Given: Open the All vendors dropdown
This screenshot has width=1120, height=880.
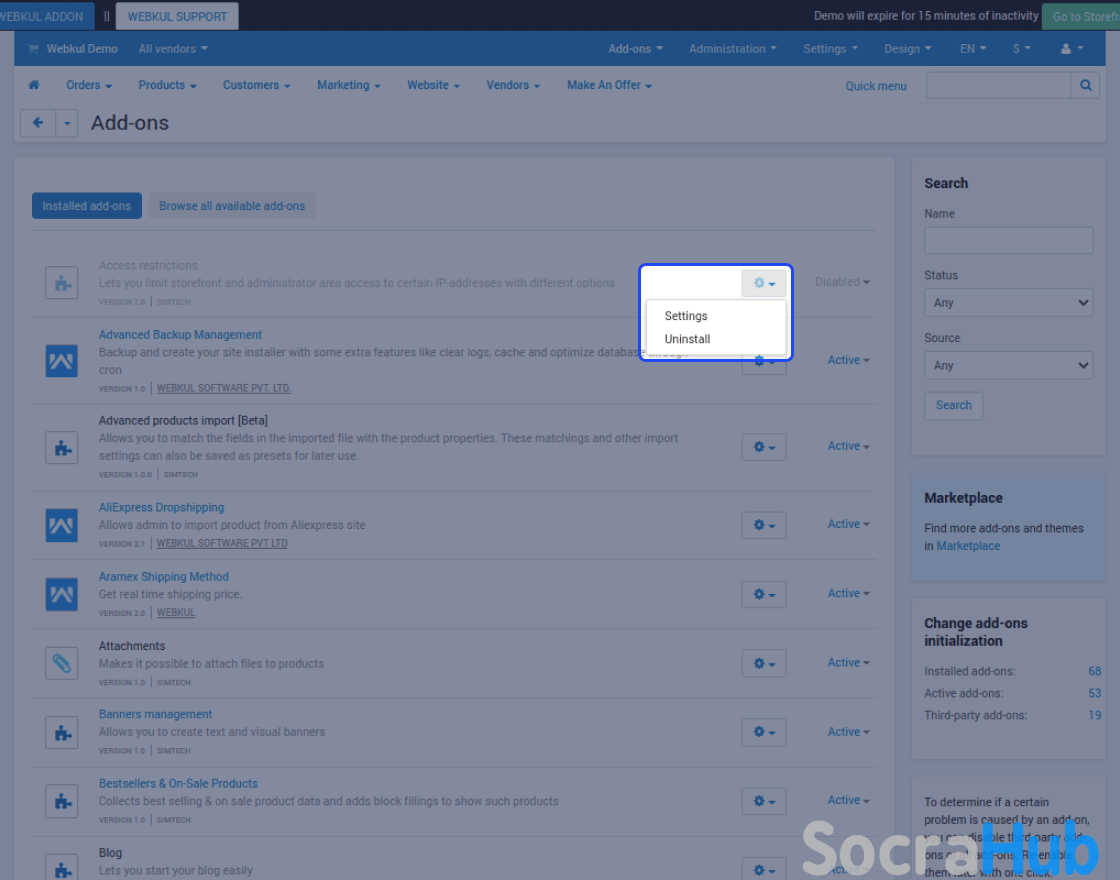Looking at the screenshot, I should 173,49.
